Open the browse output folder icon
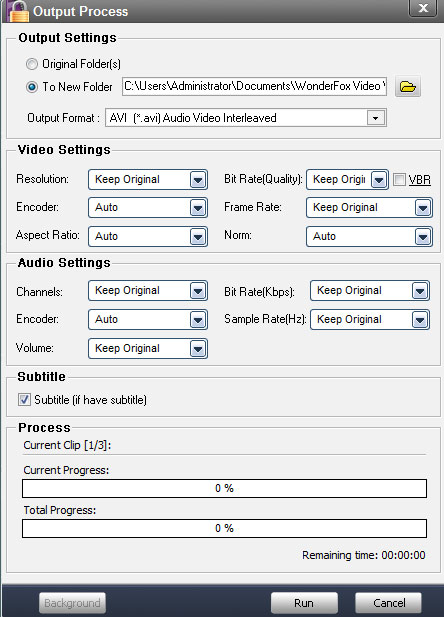Viewport: 444px width, 617px height. click(407, 86)
